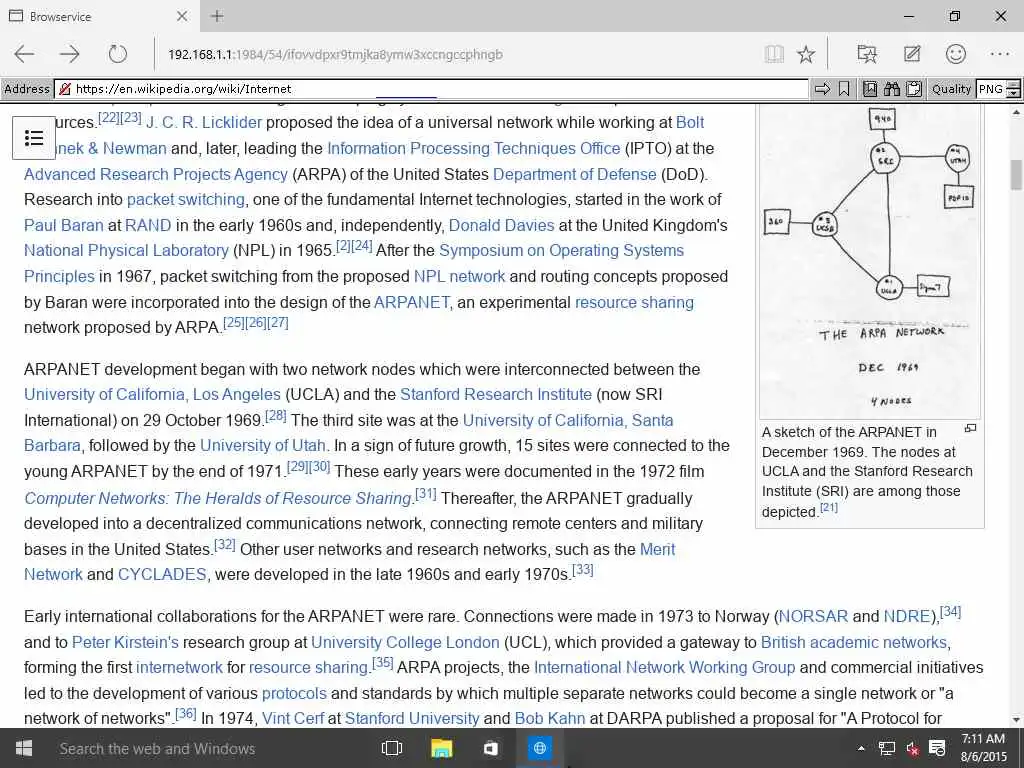Open the Action Center notifications icon
Screen dimensions: 1024x768
click(937, 748)
